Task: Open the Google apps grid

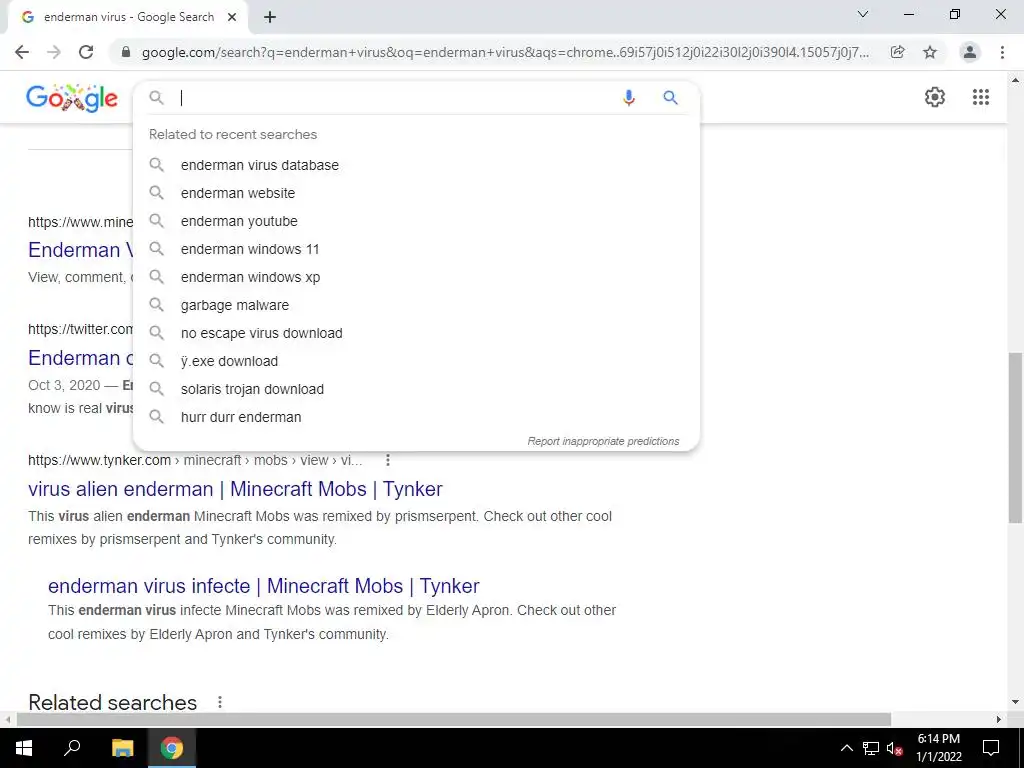Action: pos(981,97)
